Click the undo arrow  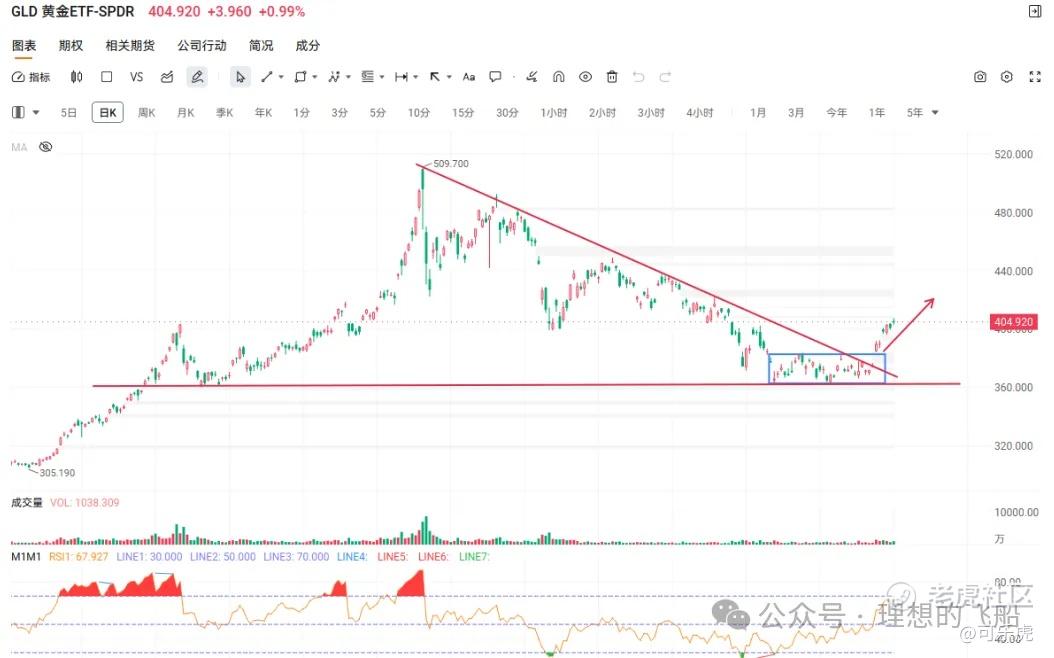click(639, 77)
